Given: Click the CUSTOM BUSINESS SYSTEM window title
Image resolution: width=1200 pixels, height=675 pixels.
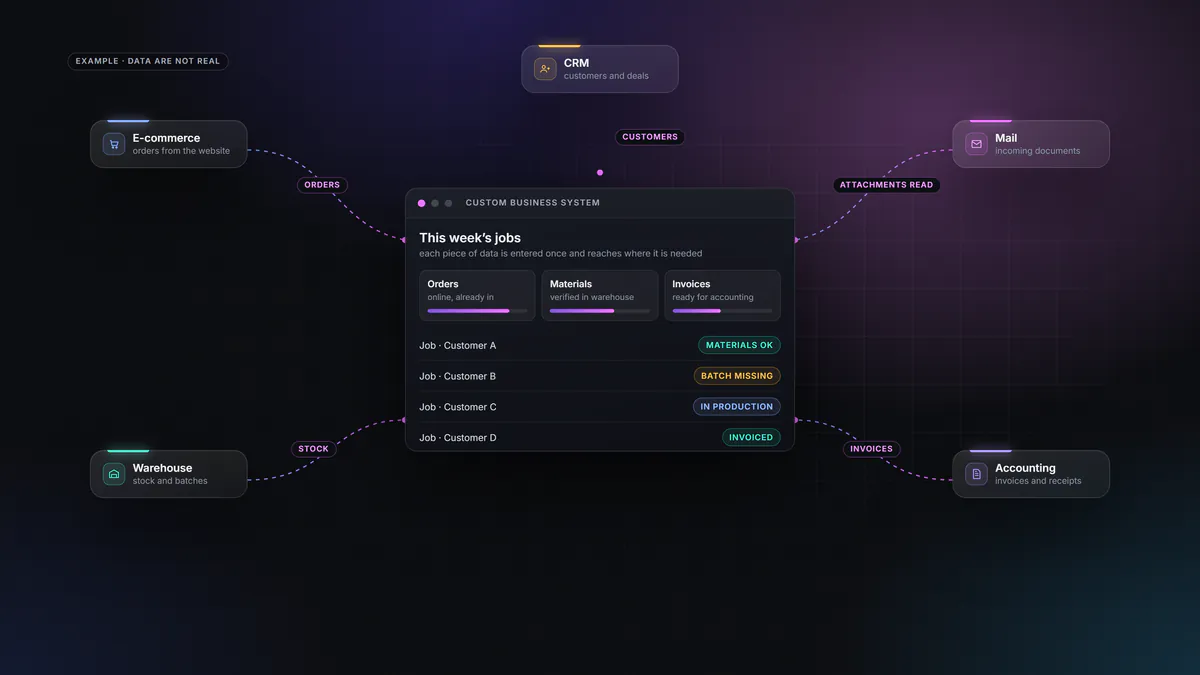Looking at the screenshot, I should coord(533,203).
